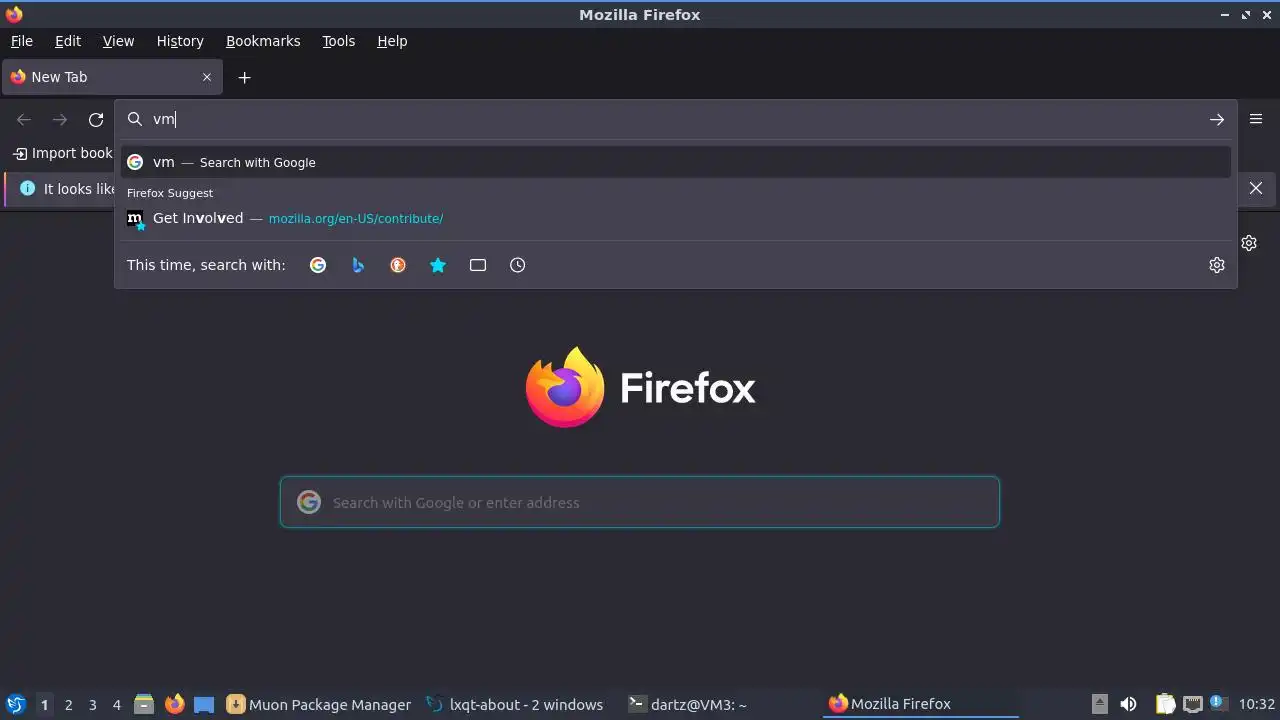
Task: Search open tabs with the tab icon
Action: point(478,265)
